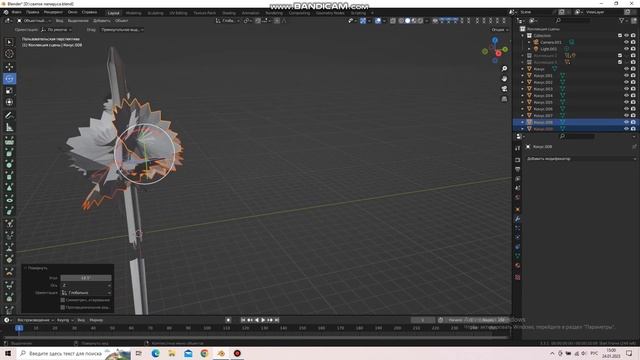Screen dimensions: 640x360
Task: Enable the second checkbox in Rotate operator panel
Action: 62,307
